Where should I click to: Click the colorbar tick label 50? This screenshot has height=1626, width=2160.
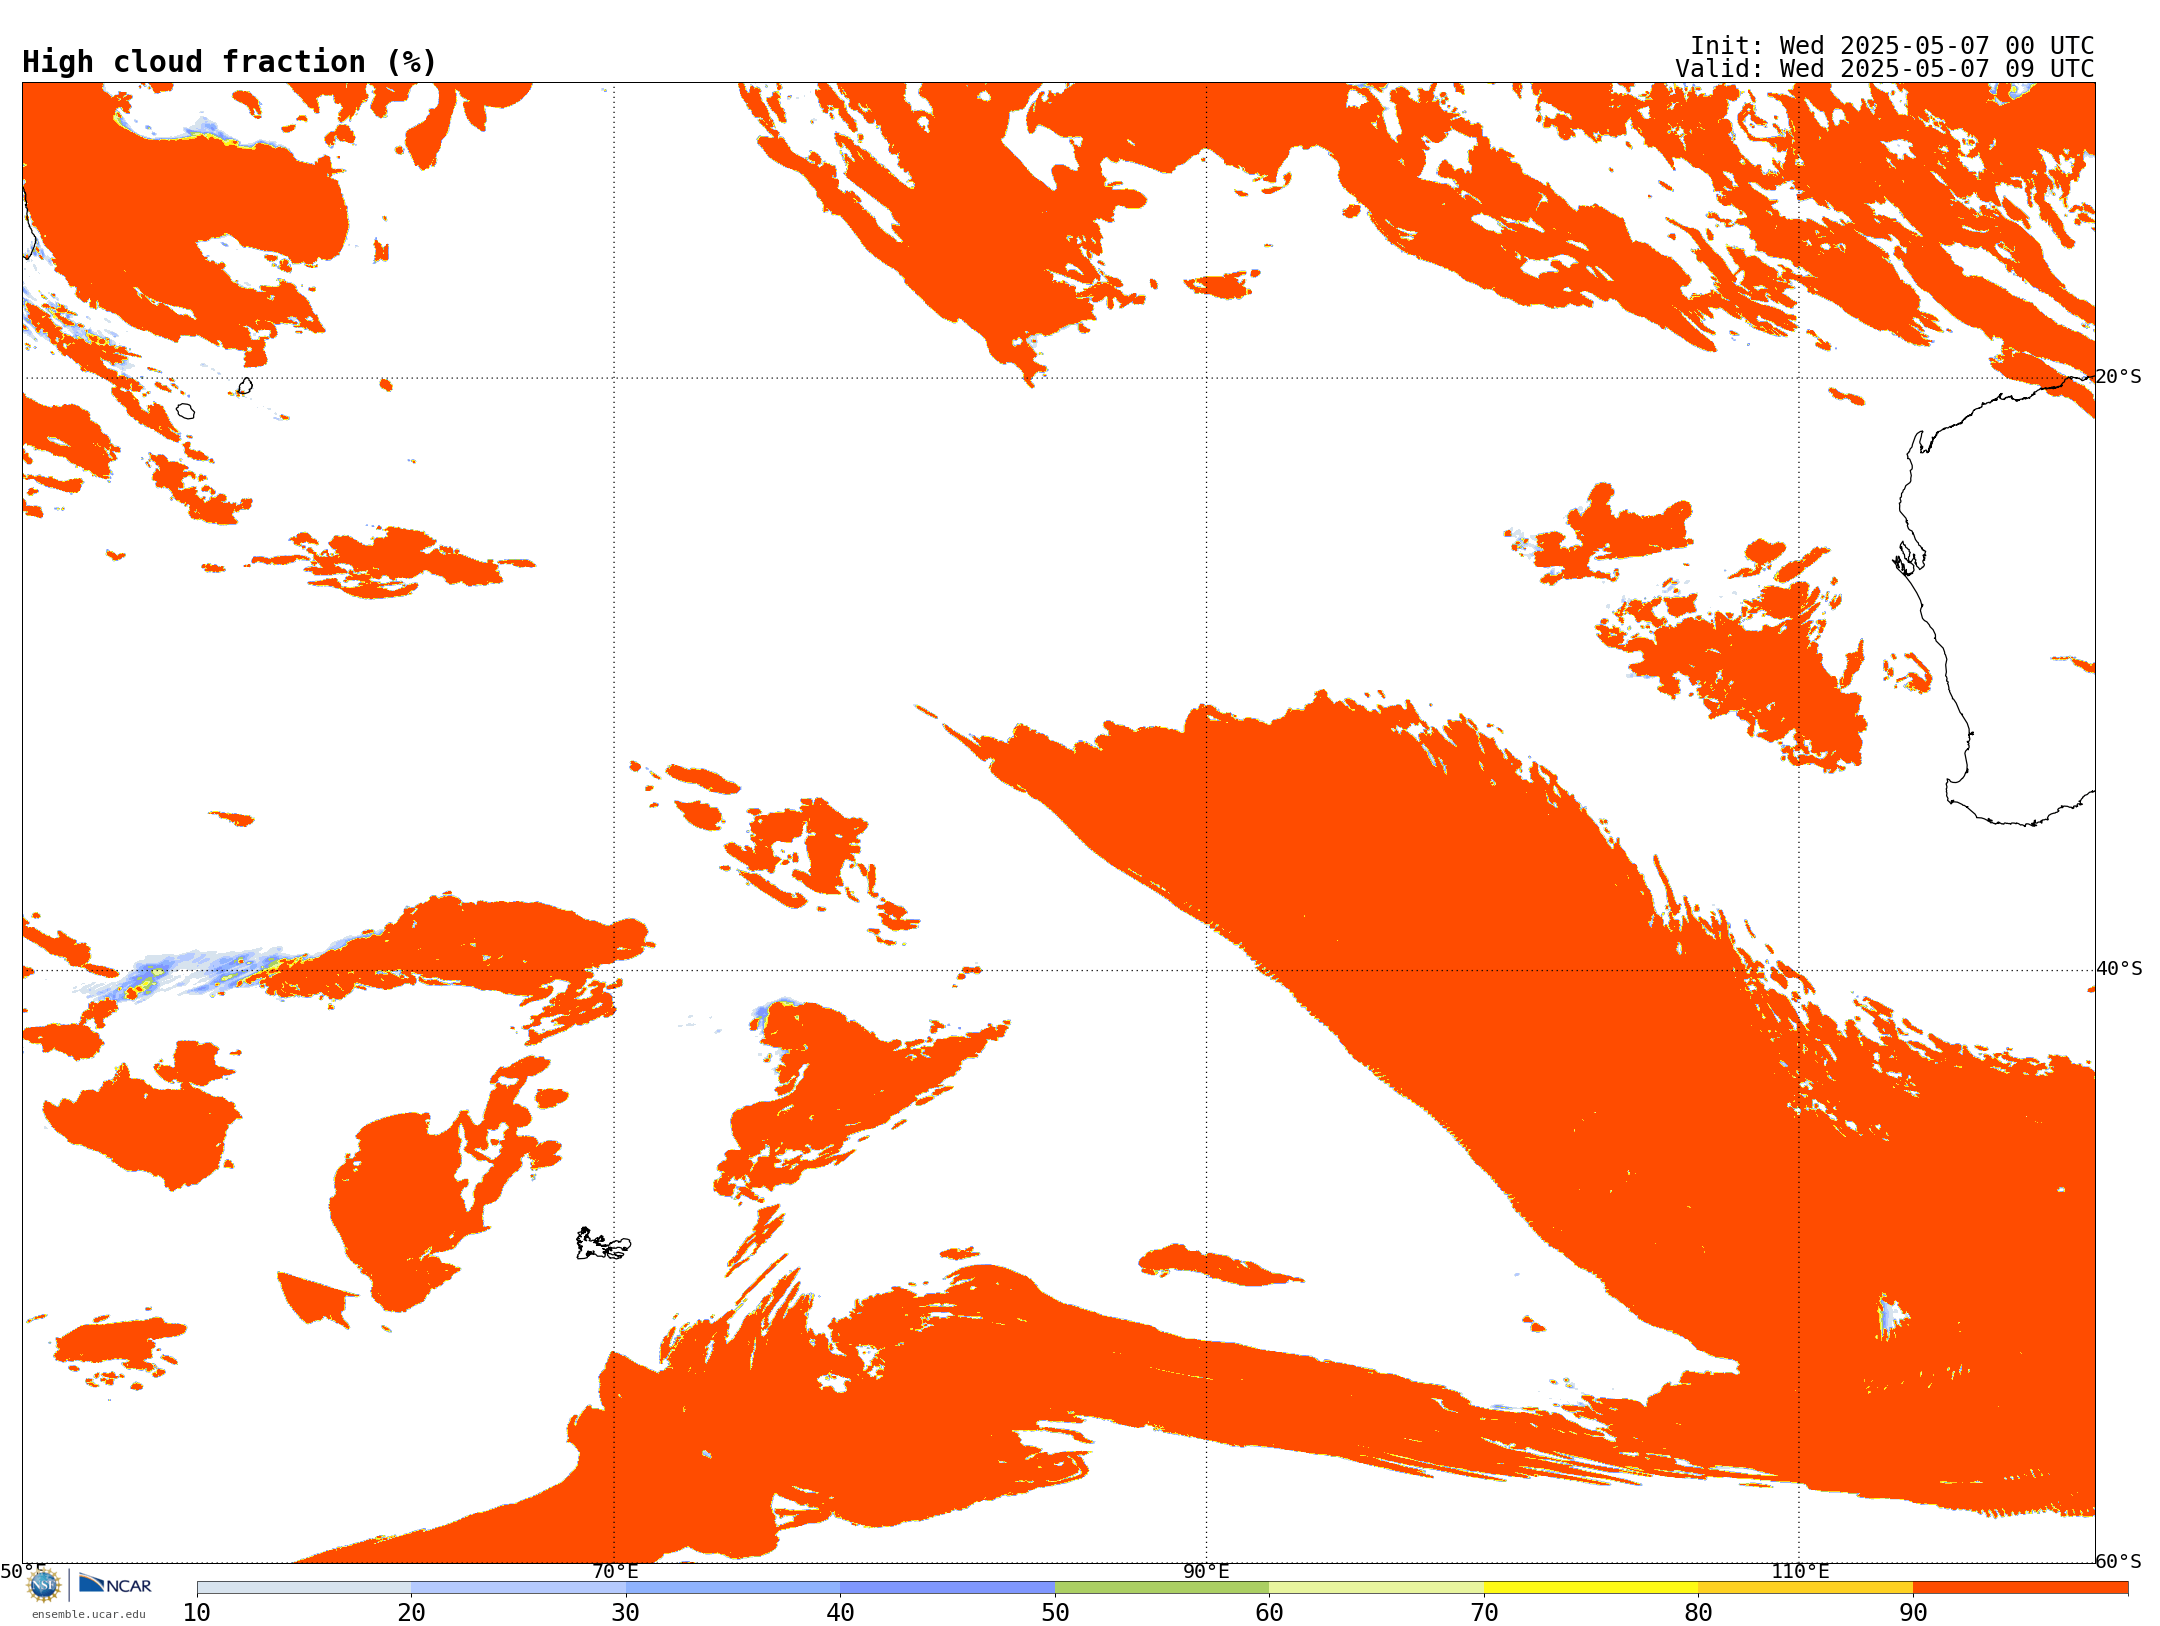pos(1055,1613)
